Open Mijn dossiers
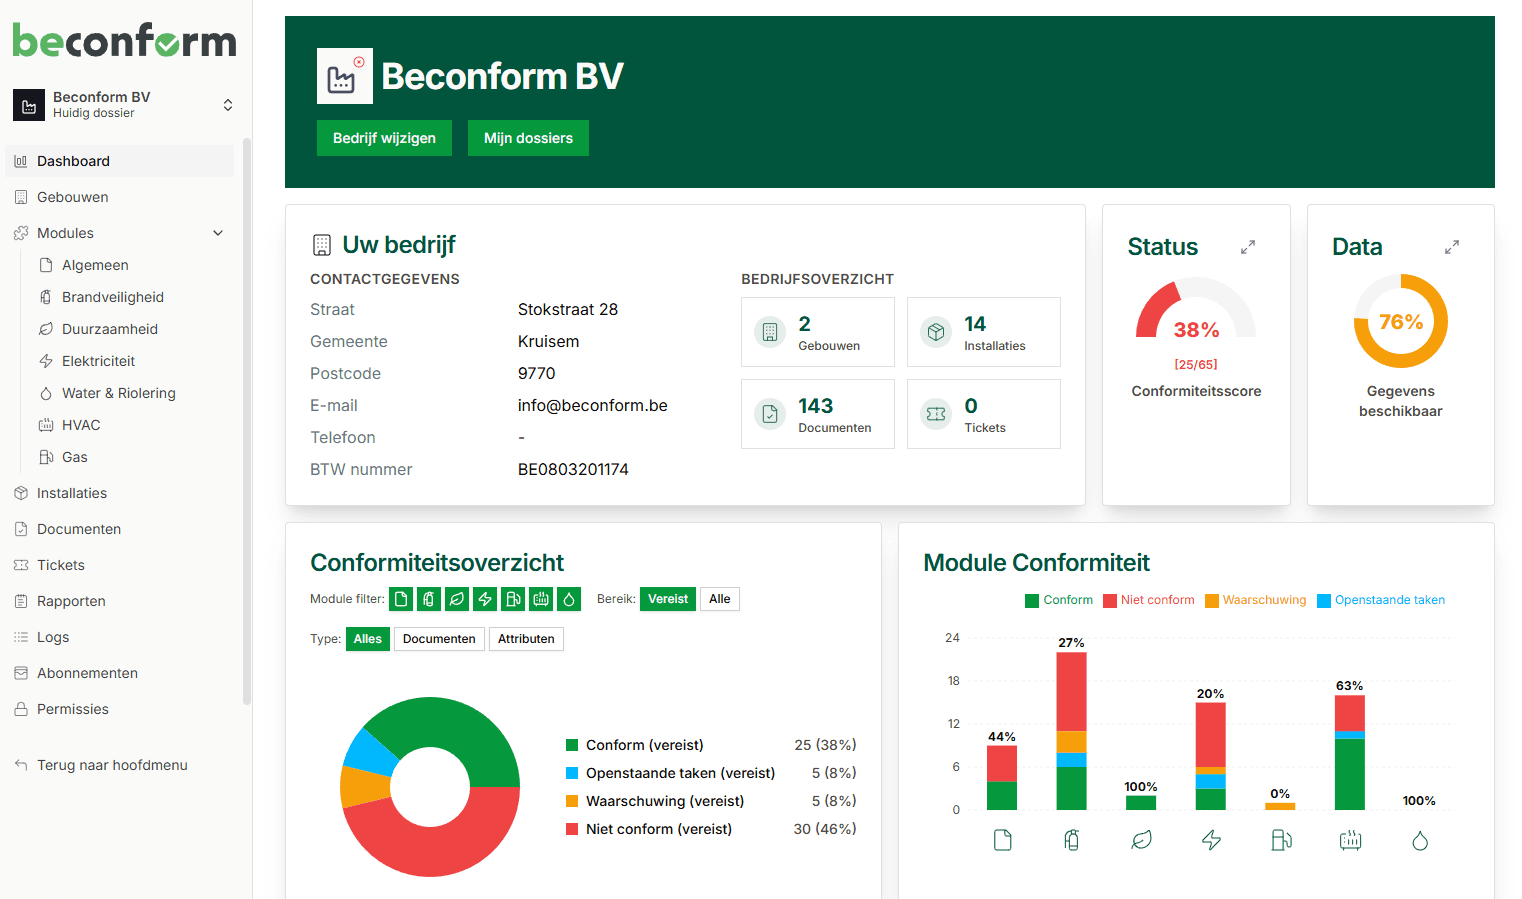Viewport: 1522px width, 899px height. (528, 138)
